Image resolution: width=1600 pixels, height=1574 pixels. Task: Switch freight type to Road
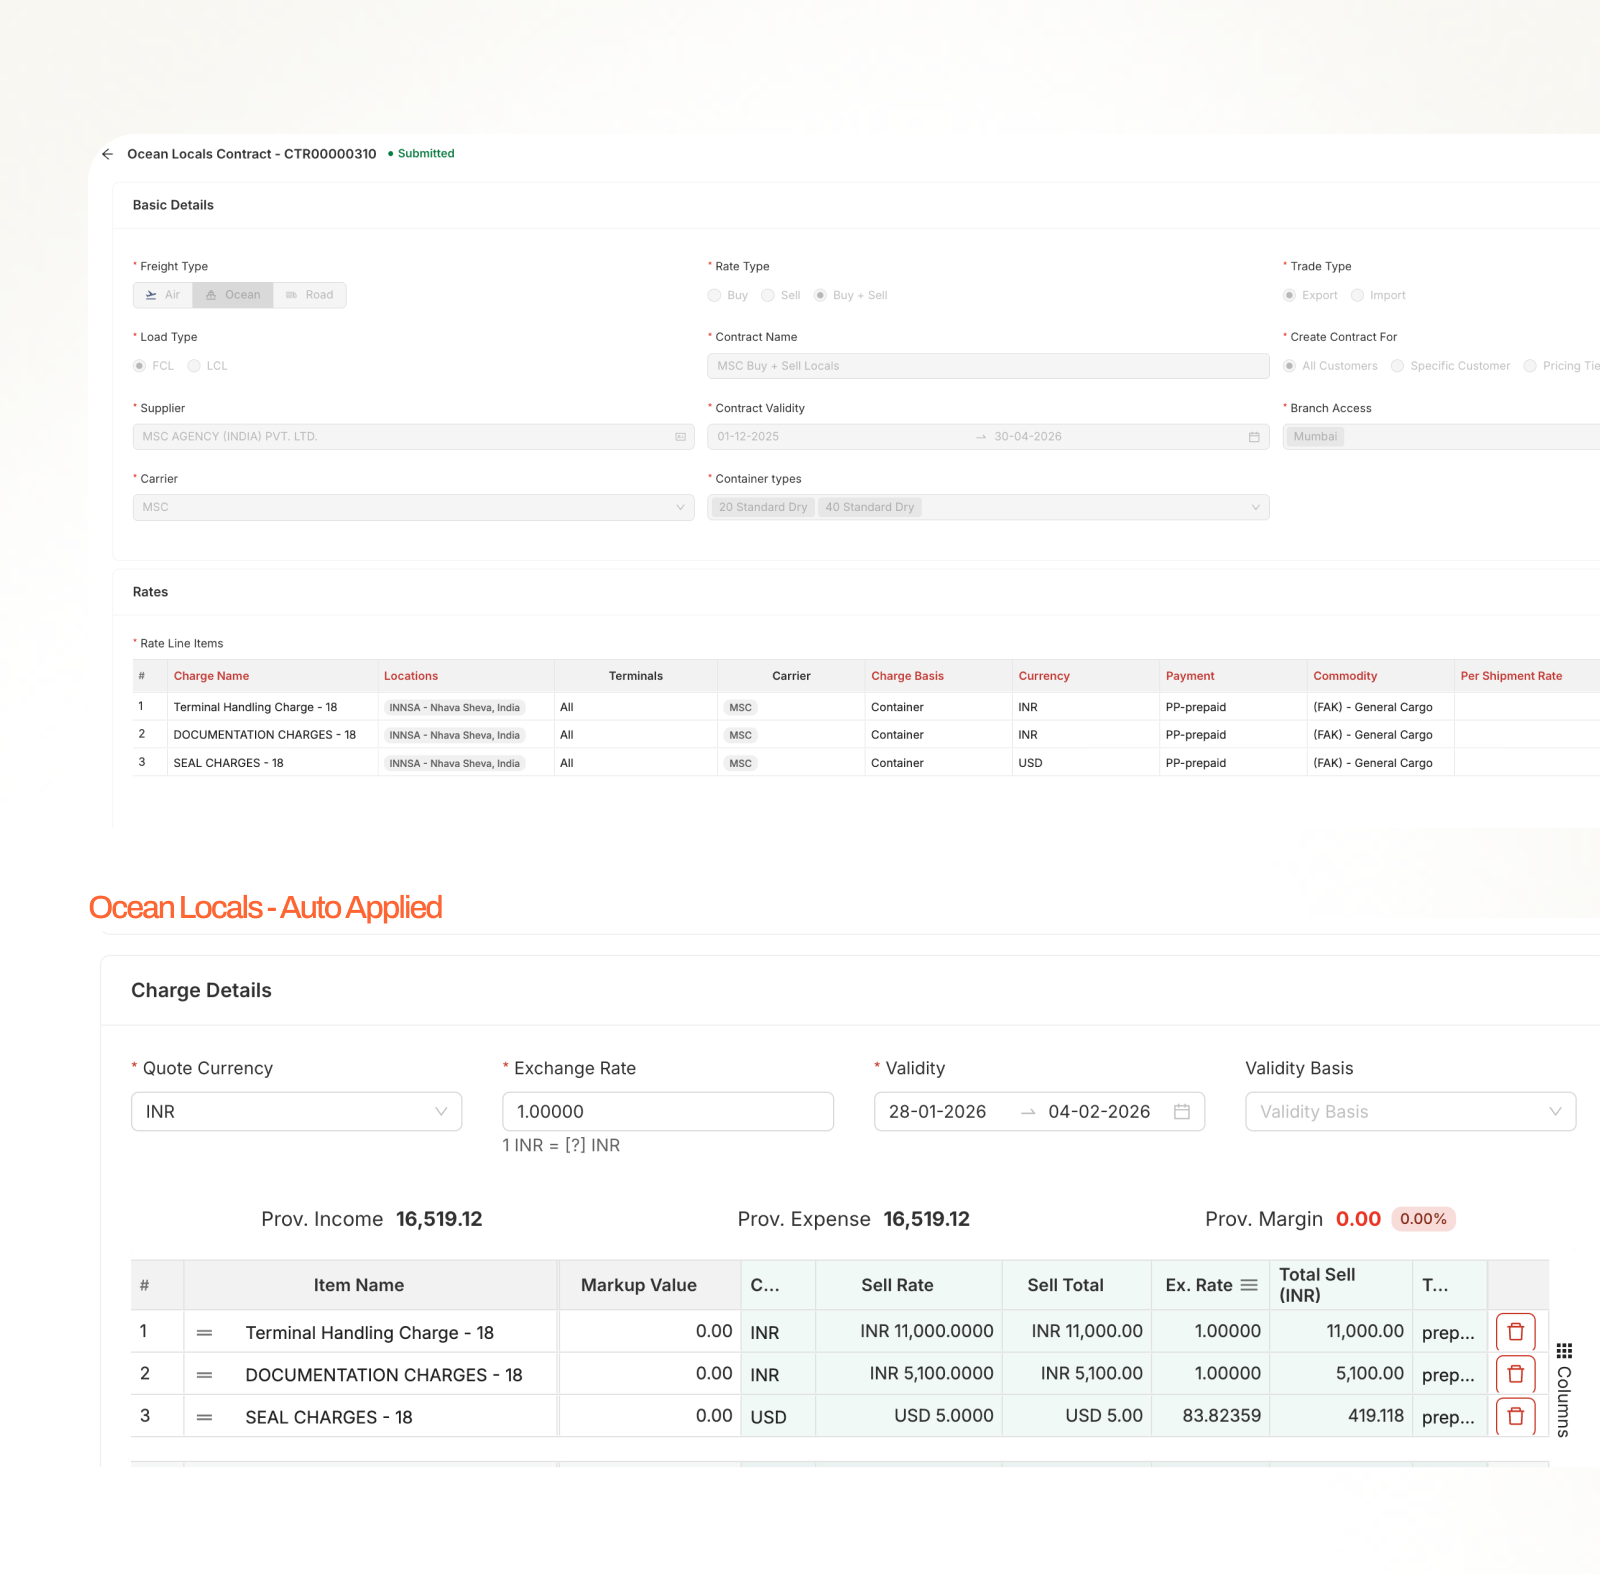coord(310,295)
